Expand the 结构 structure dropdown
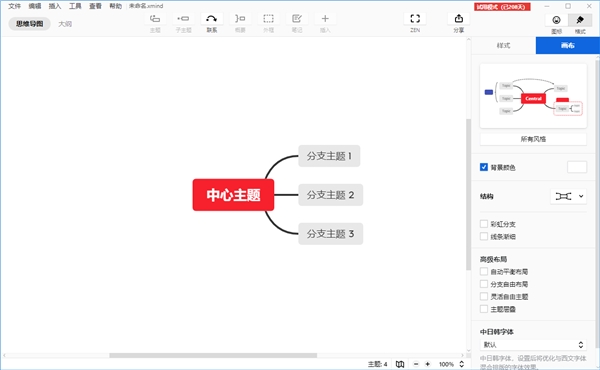The width and height of the screenshot is (600, 370). coord(568,196)
